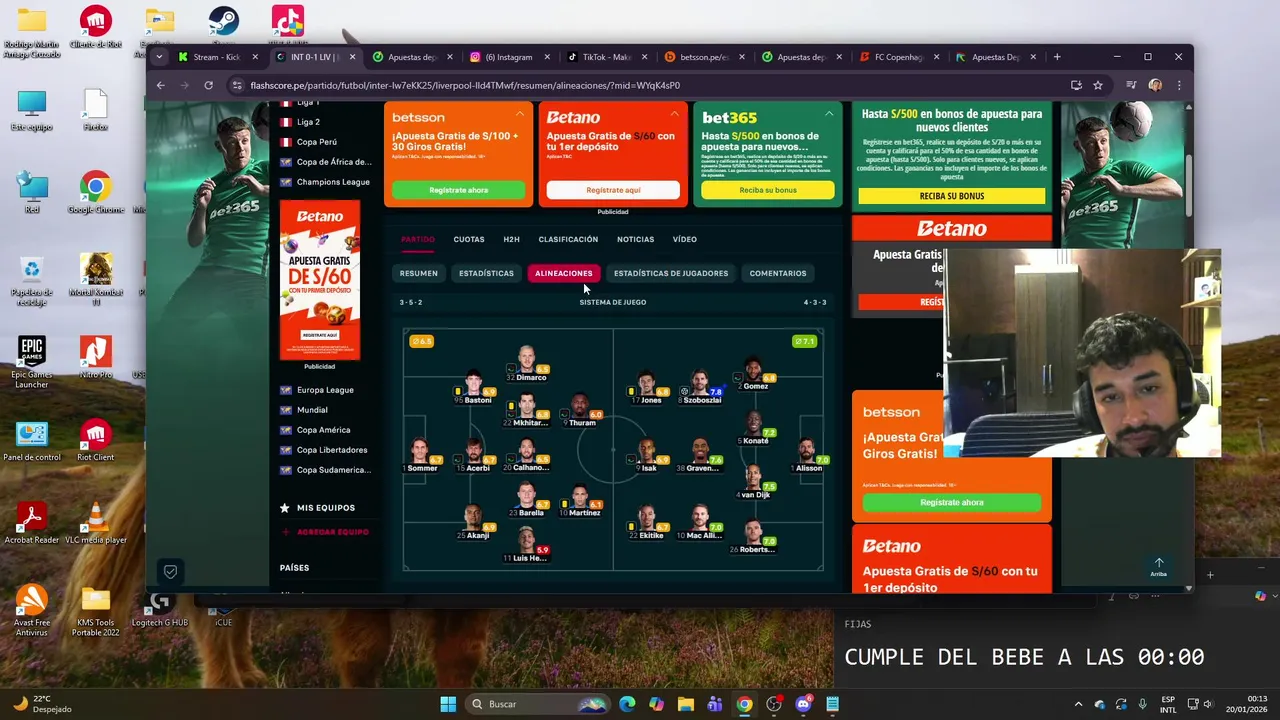
Task: Collapse the bet365 ad card chevron
Action: pos(829,114)
